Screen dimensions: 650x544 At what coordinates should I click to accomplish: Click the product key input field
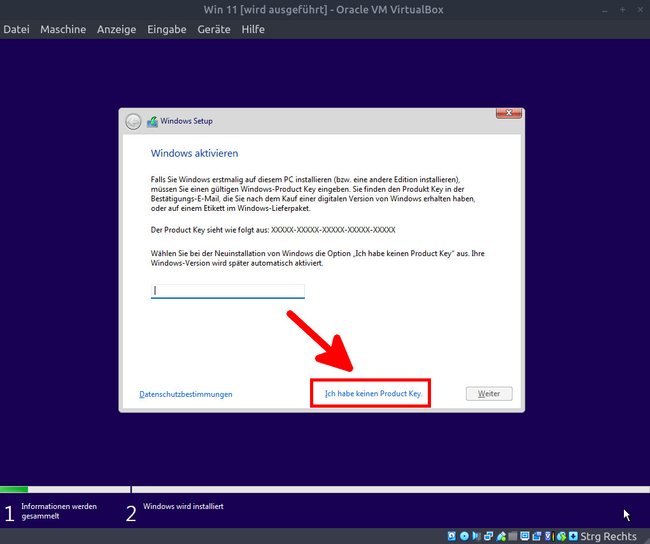[228, 291]
